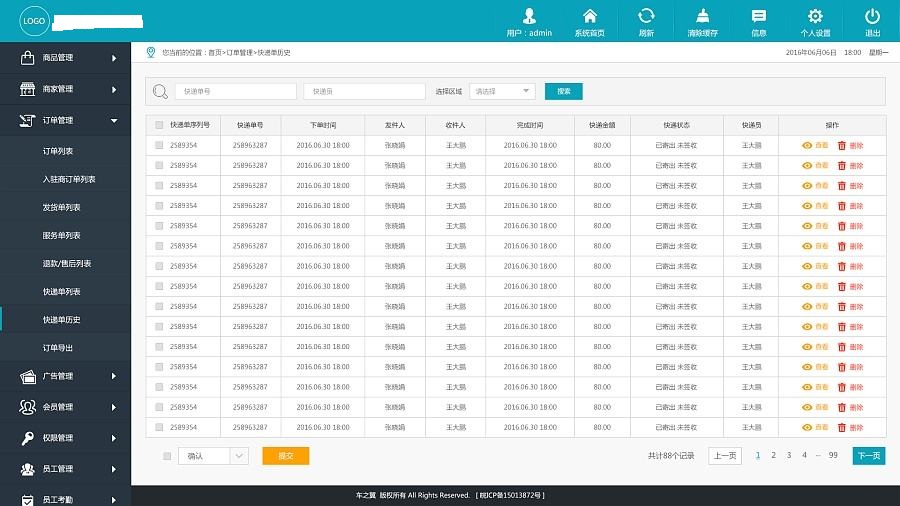The image size is (900, 506).
Task: Expand 商品管理 with its arrow
Action: tap(114, 58)
